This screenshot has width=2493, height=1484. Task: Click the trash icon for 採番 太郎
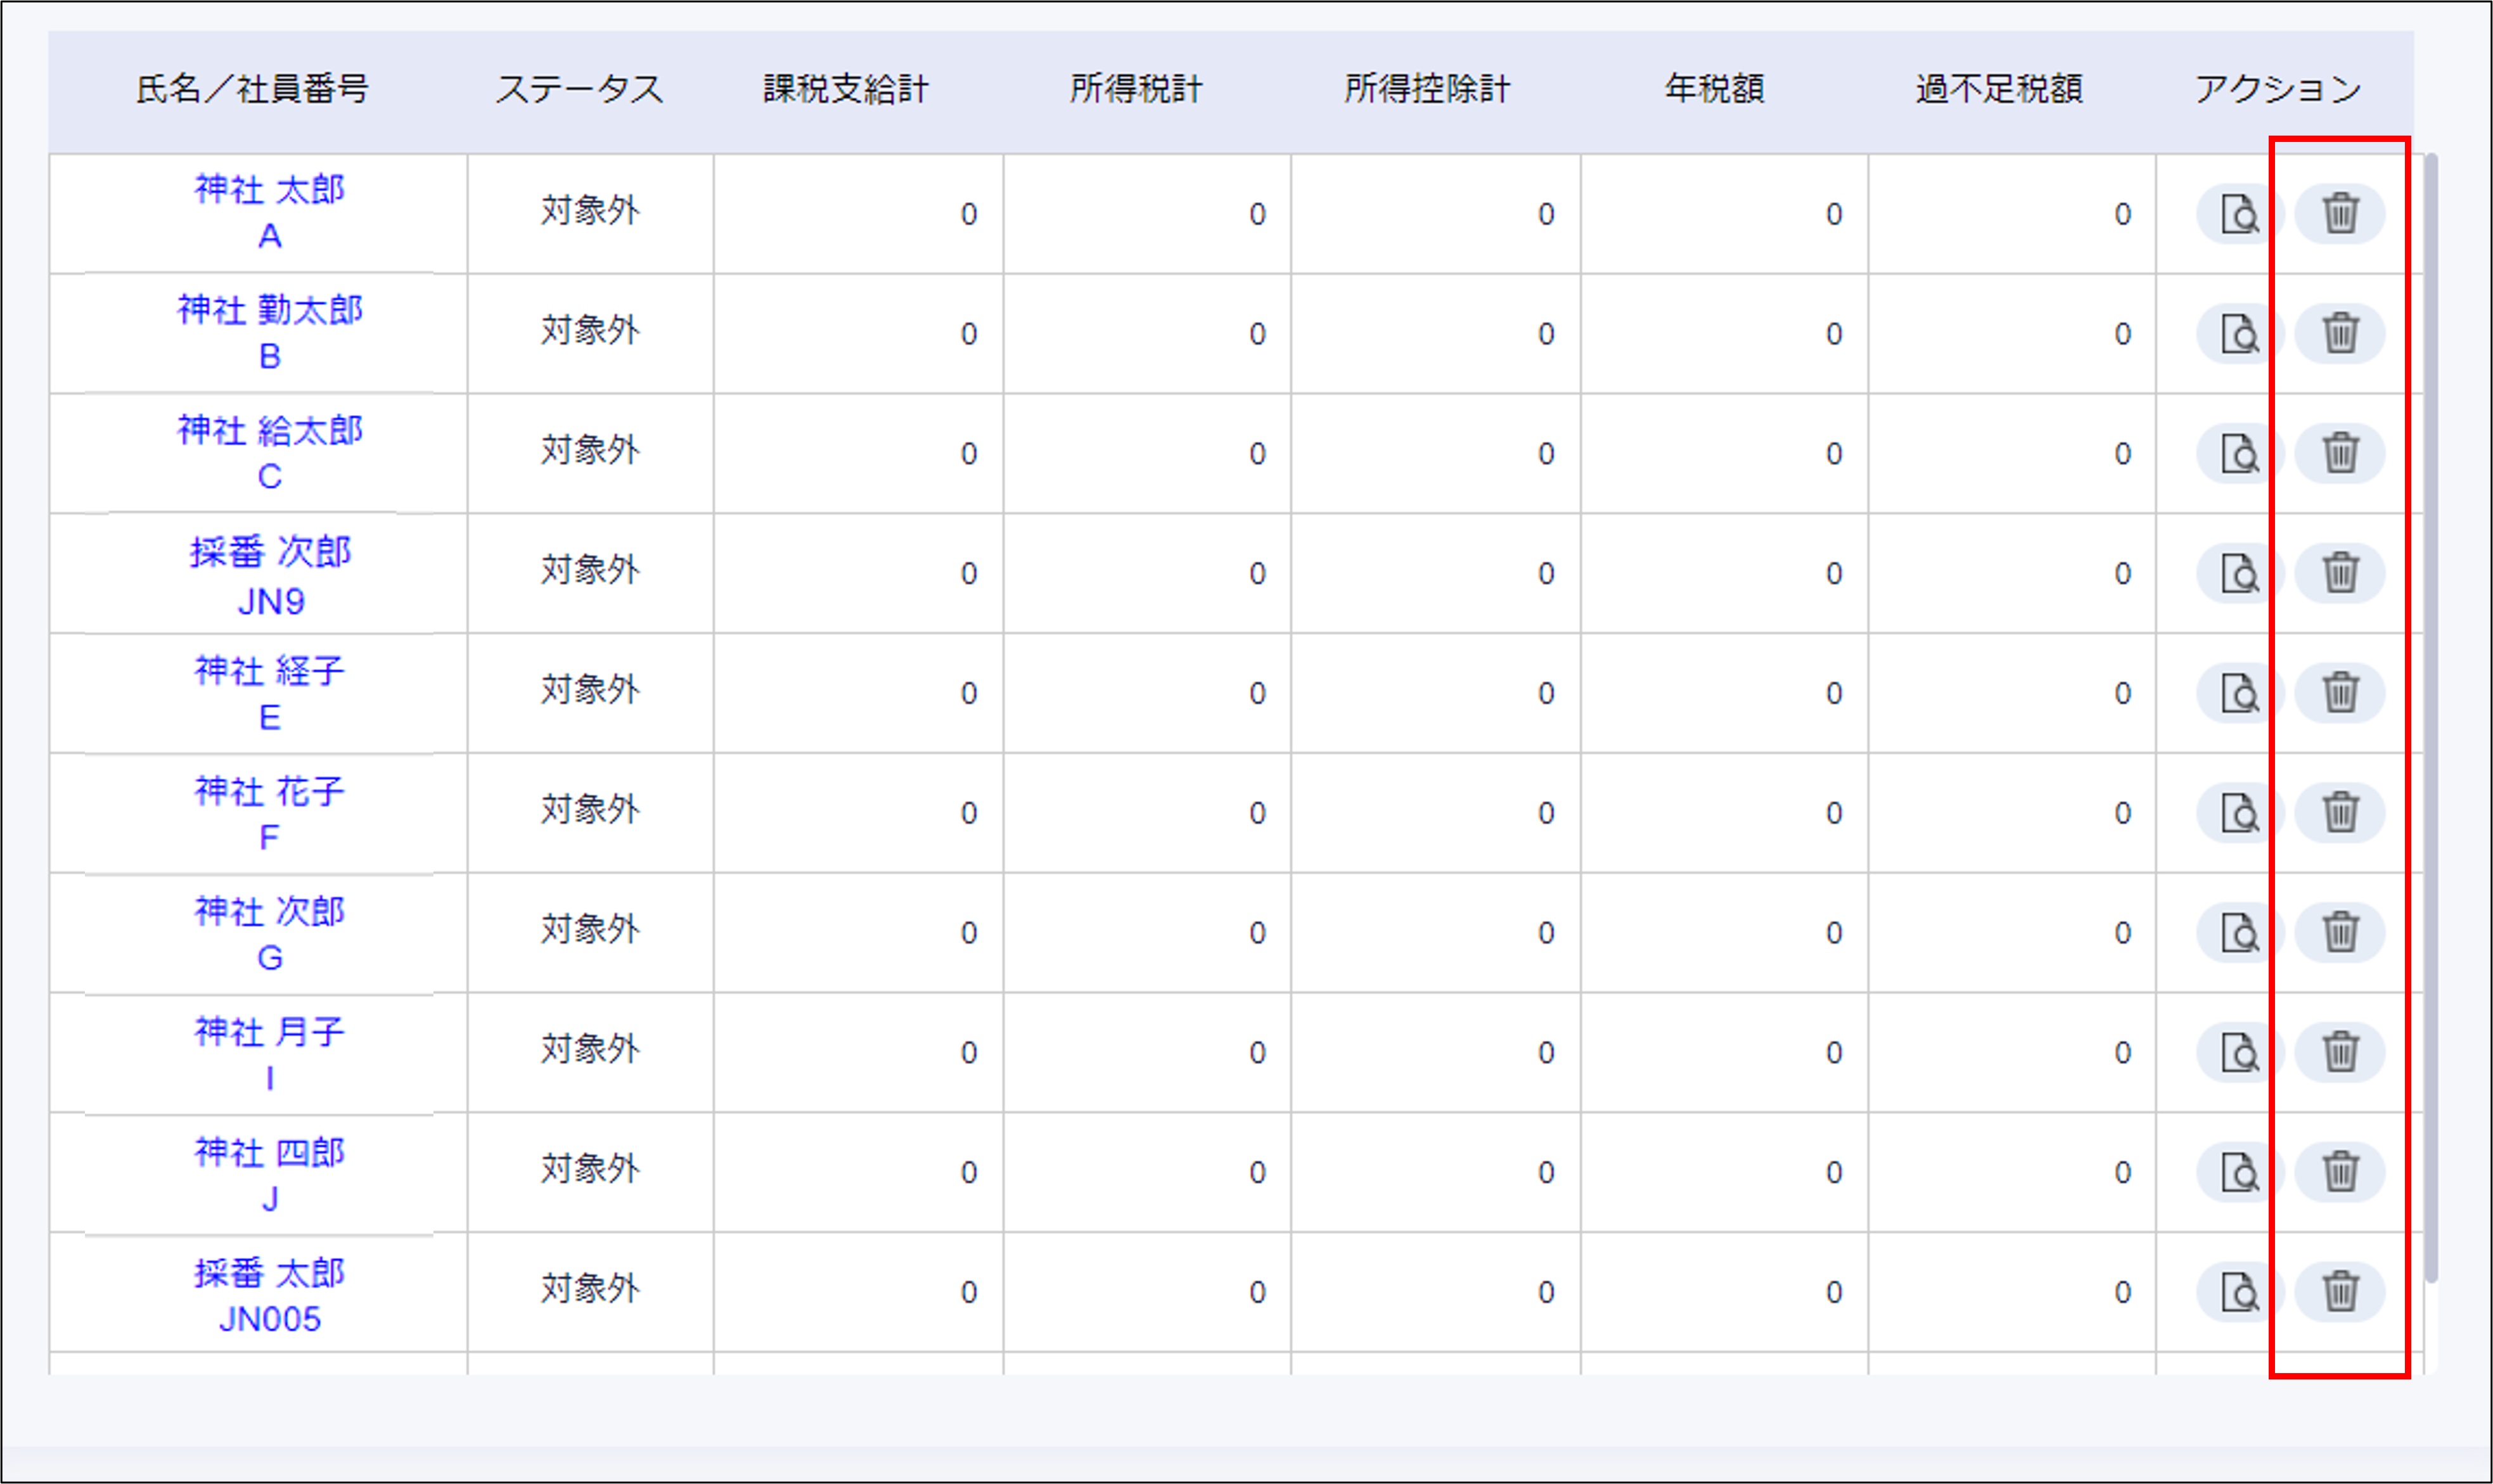2340,1291
